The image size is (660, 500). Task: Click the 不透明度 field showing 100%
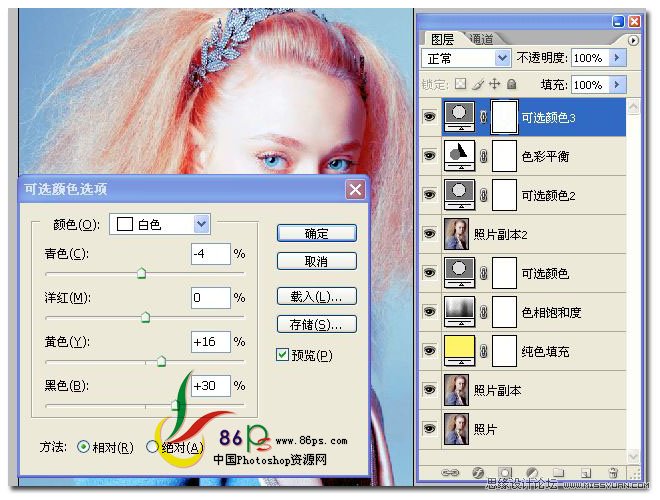point(590,58)
